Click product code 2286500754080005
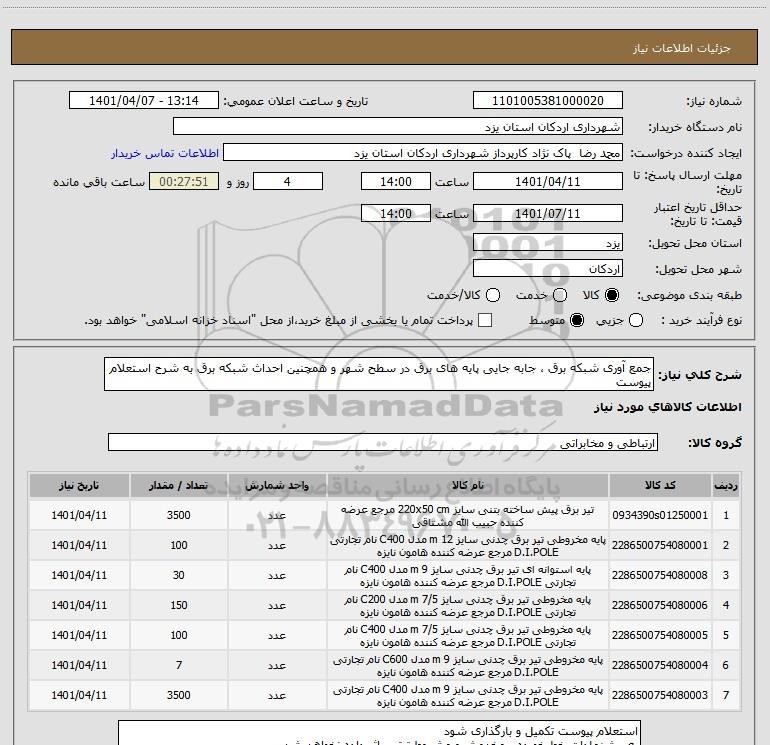This screenshot has height=745, width=770. [660, 635]
